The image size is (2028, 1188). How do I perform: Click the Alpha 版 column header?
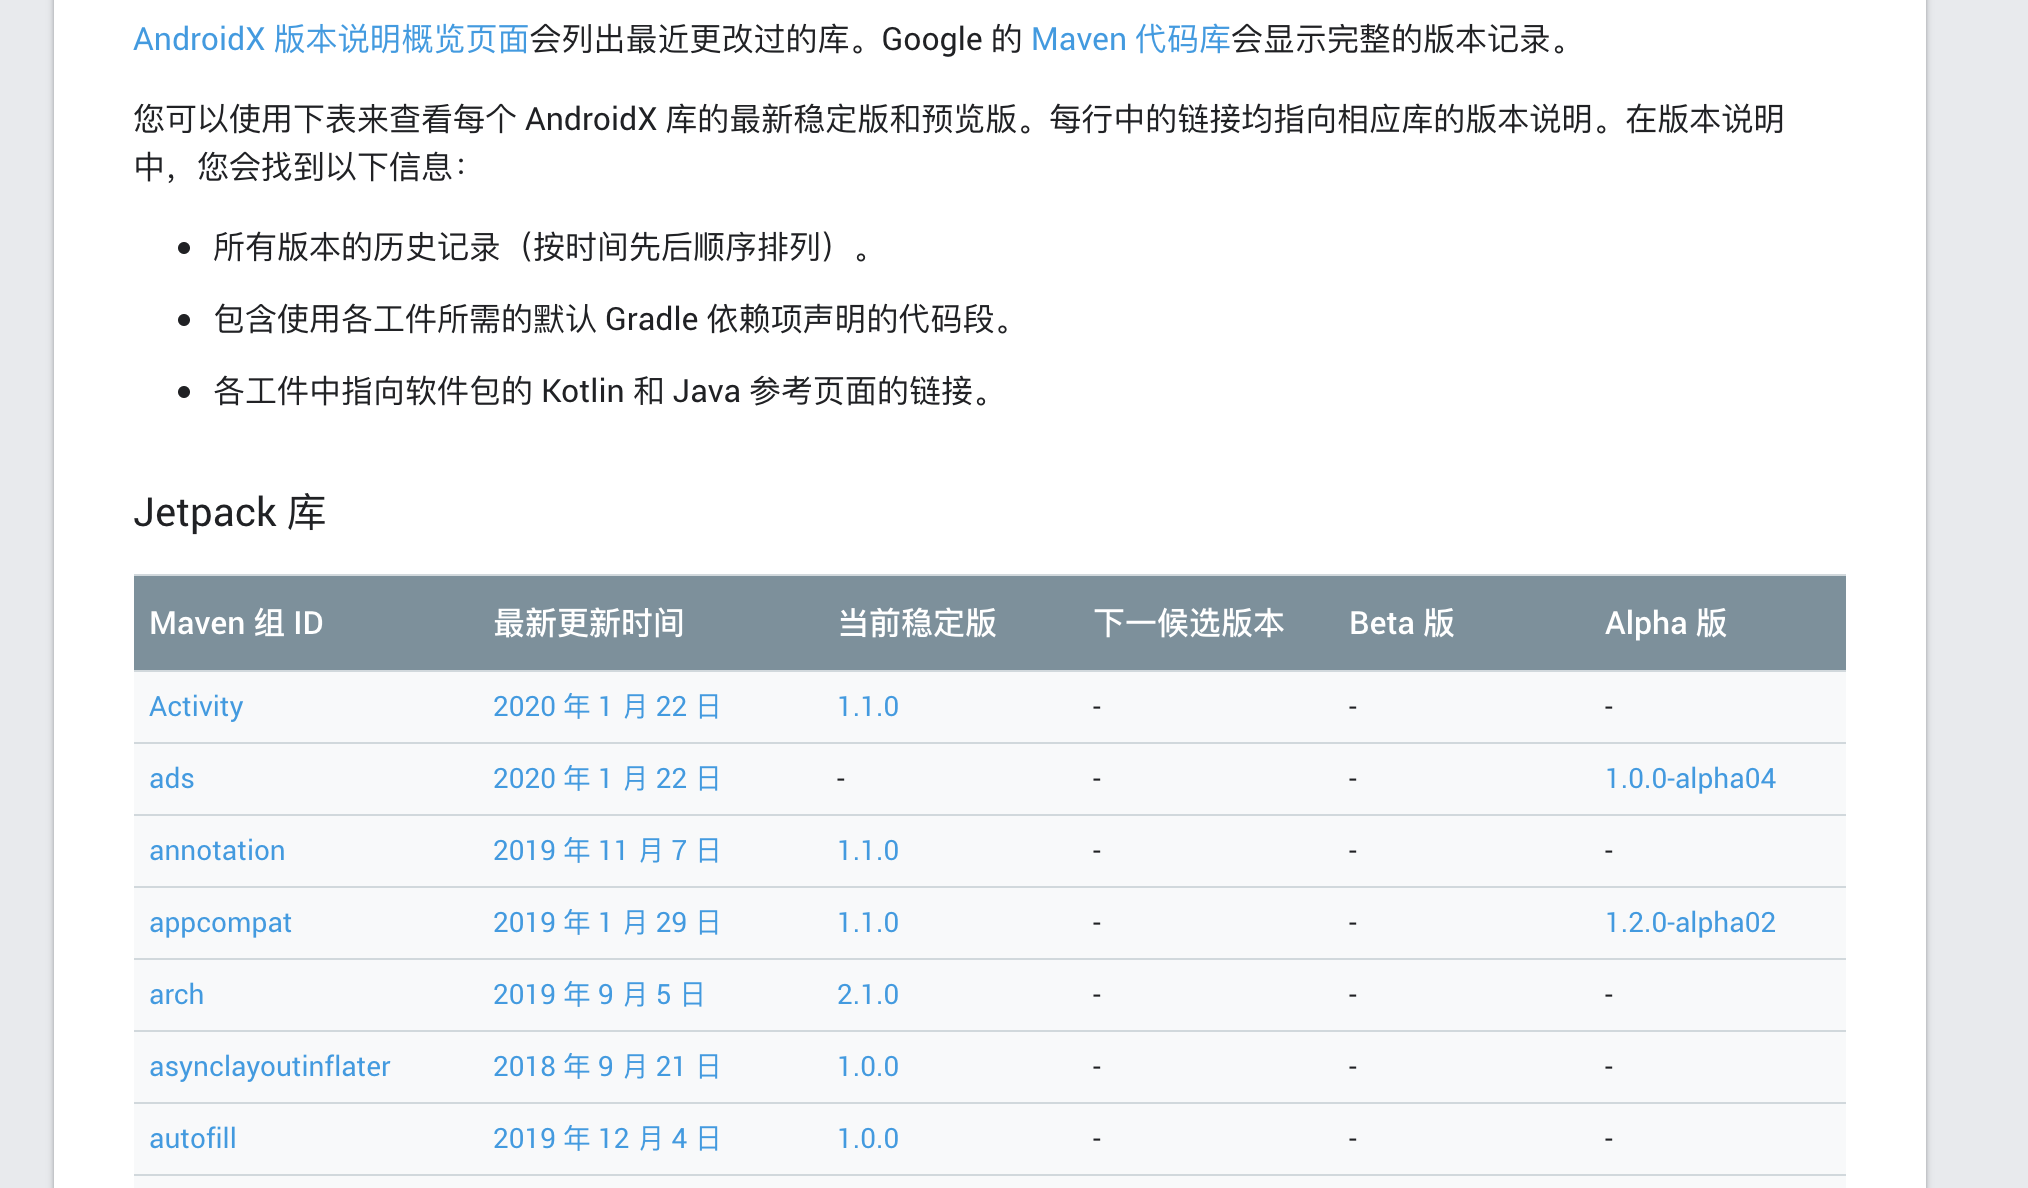coord(1665,623)
